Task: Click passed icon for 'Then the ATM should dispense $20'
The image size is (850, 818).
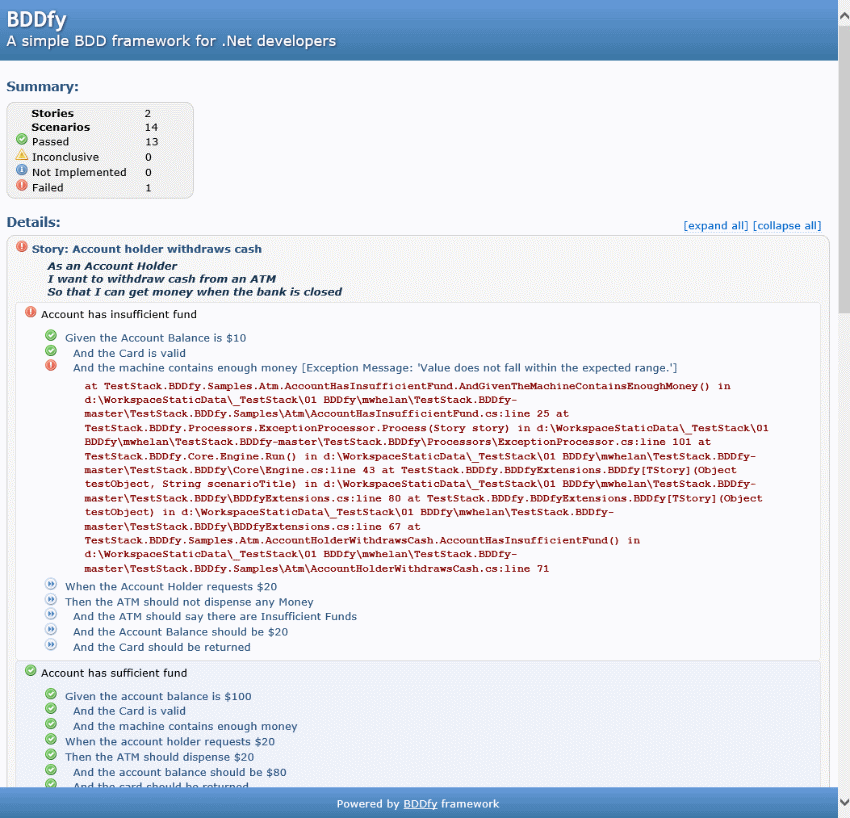Action: (51, 755)
